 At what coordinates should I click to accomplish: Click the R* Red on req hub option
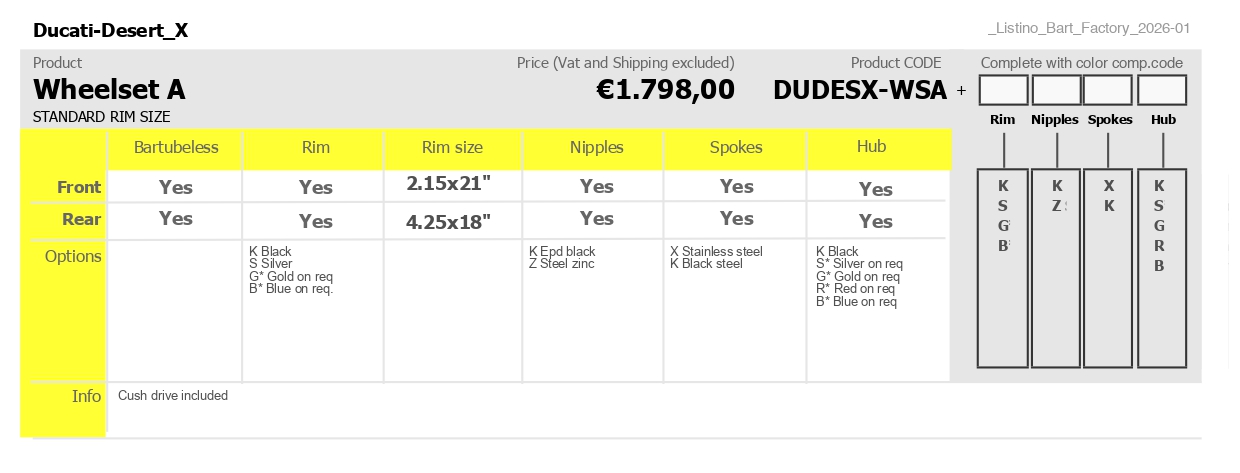pos(857,289)
